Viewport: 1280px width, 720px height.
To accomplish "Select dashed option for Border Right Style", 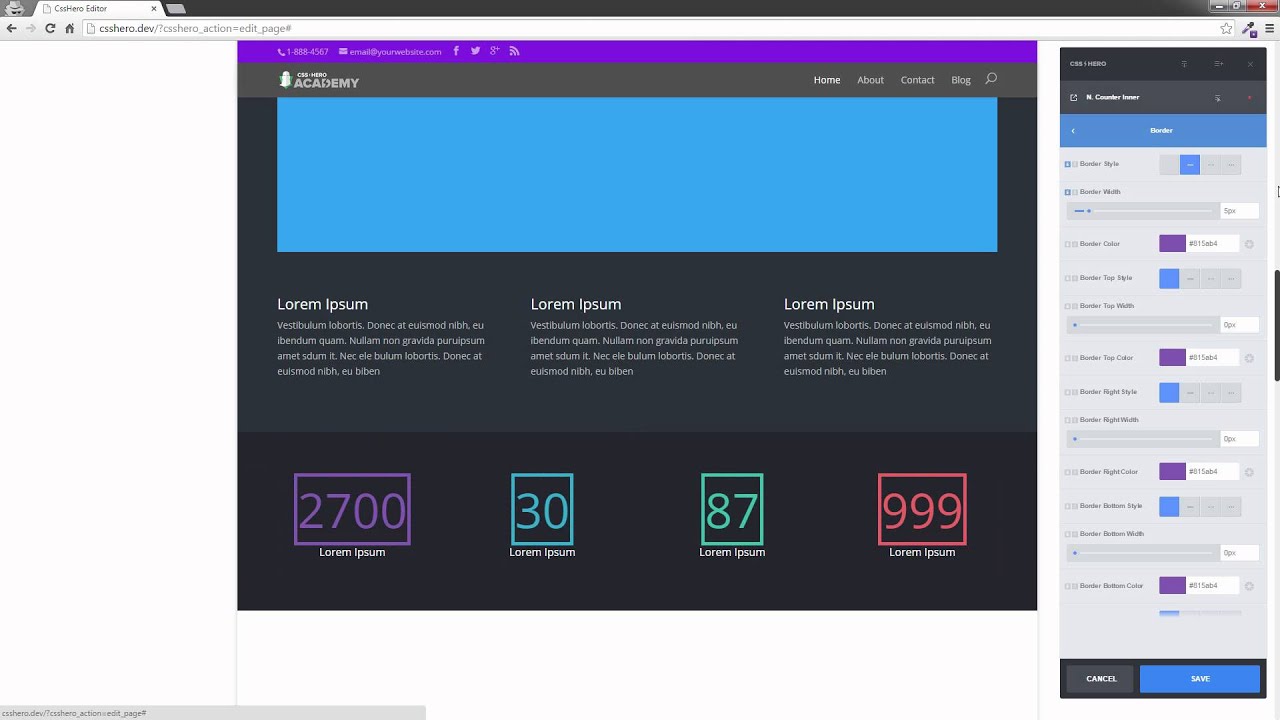I will 1210,392.
